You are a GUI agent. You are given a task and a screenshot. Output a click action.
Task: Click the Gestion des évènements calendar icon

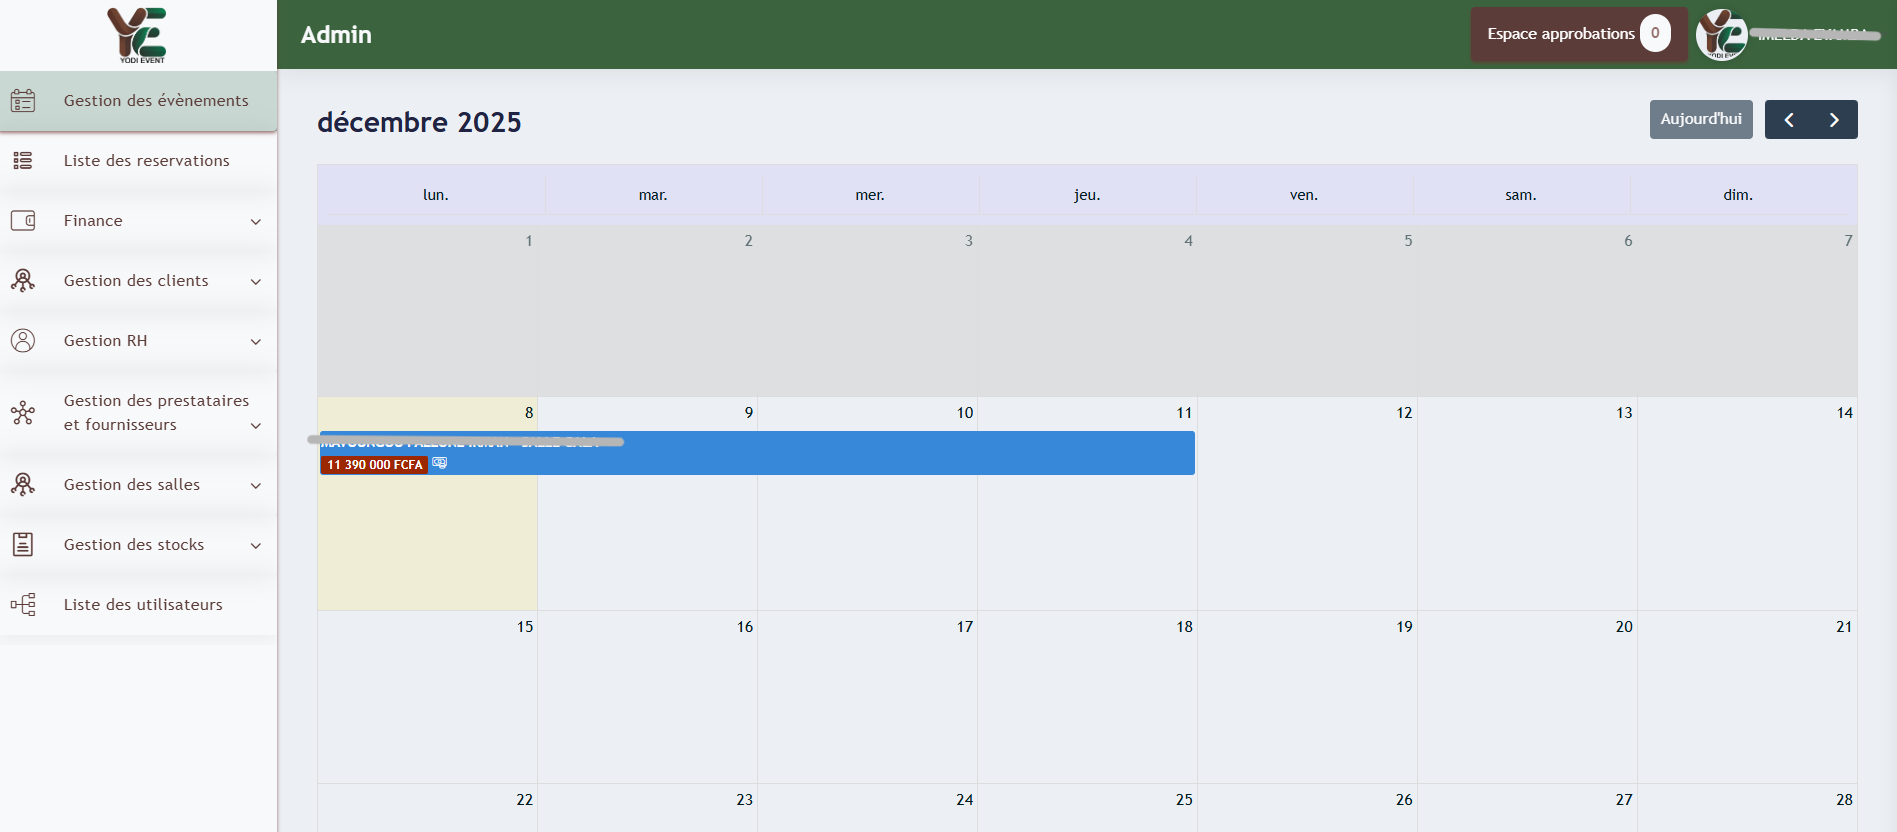(x=23, y=101)
